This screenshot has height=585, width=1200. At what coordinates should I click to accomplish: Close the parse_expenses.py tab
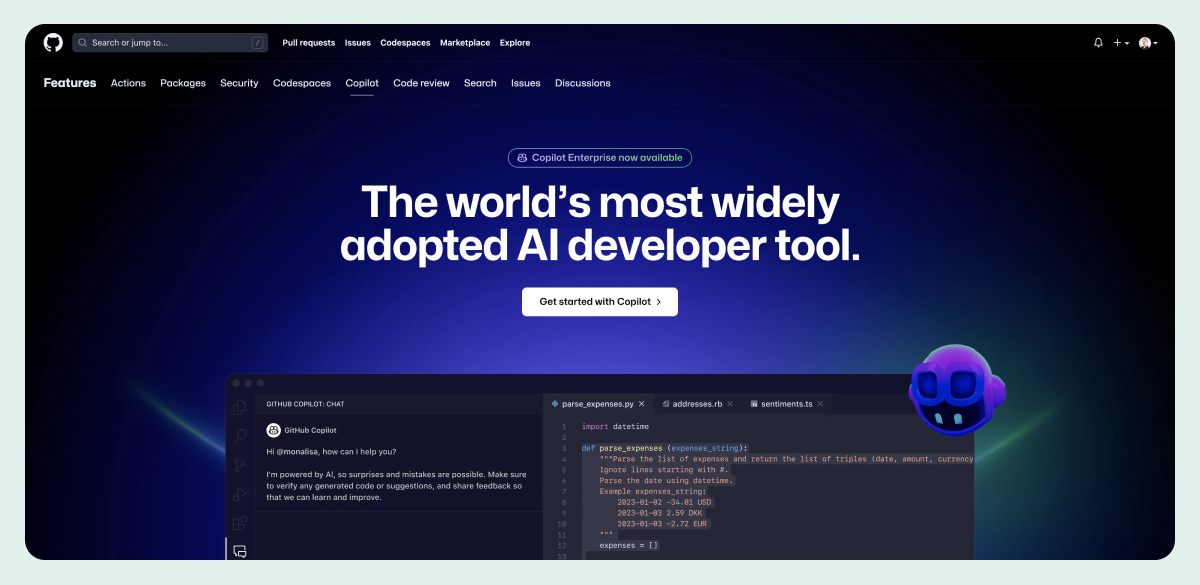point(641,404)
